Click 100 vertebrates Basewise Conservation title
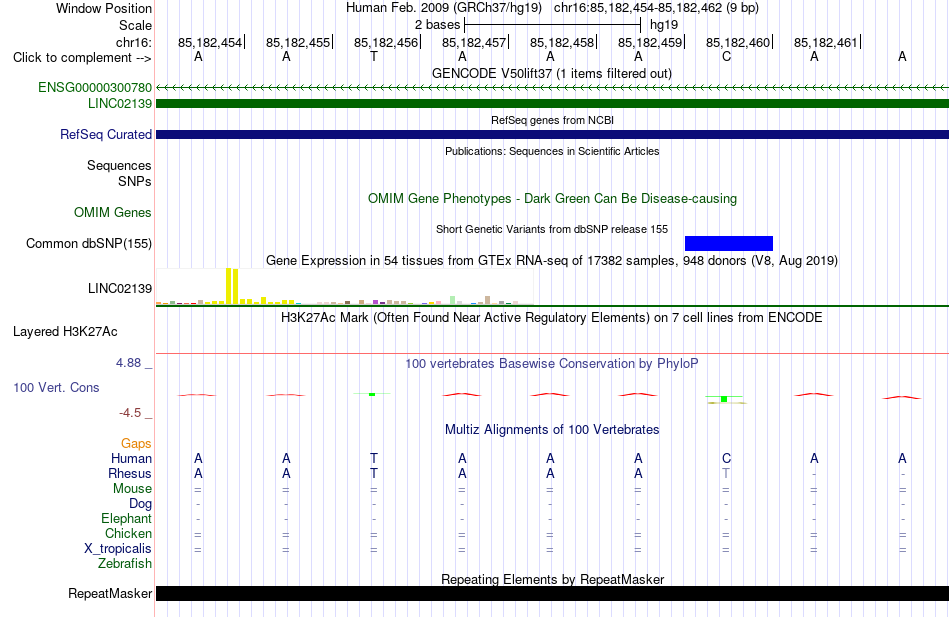Viewport: 950px width, 617px height. (552, 364)
